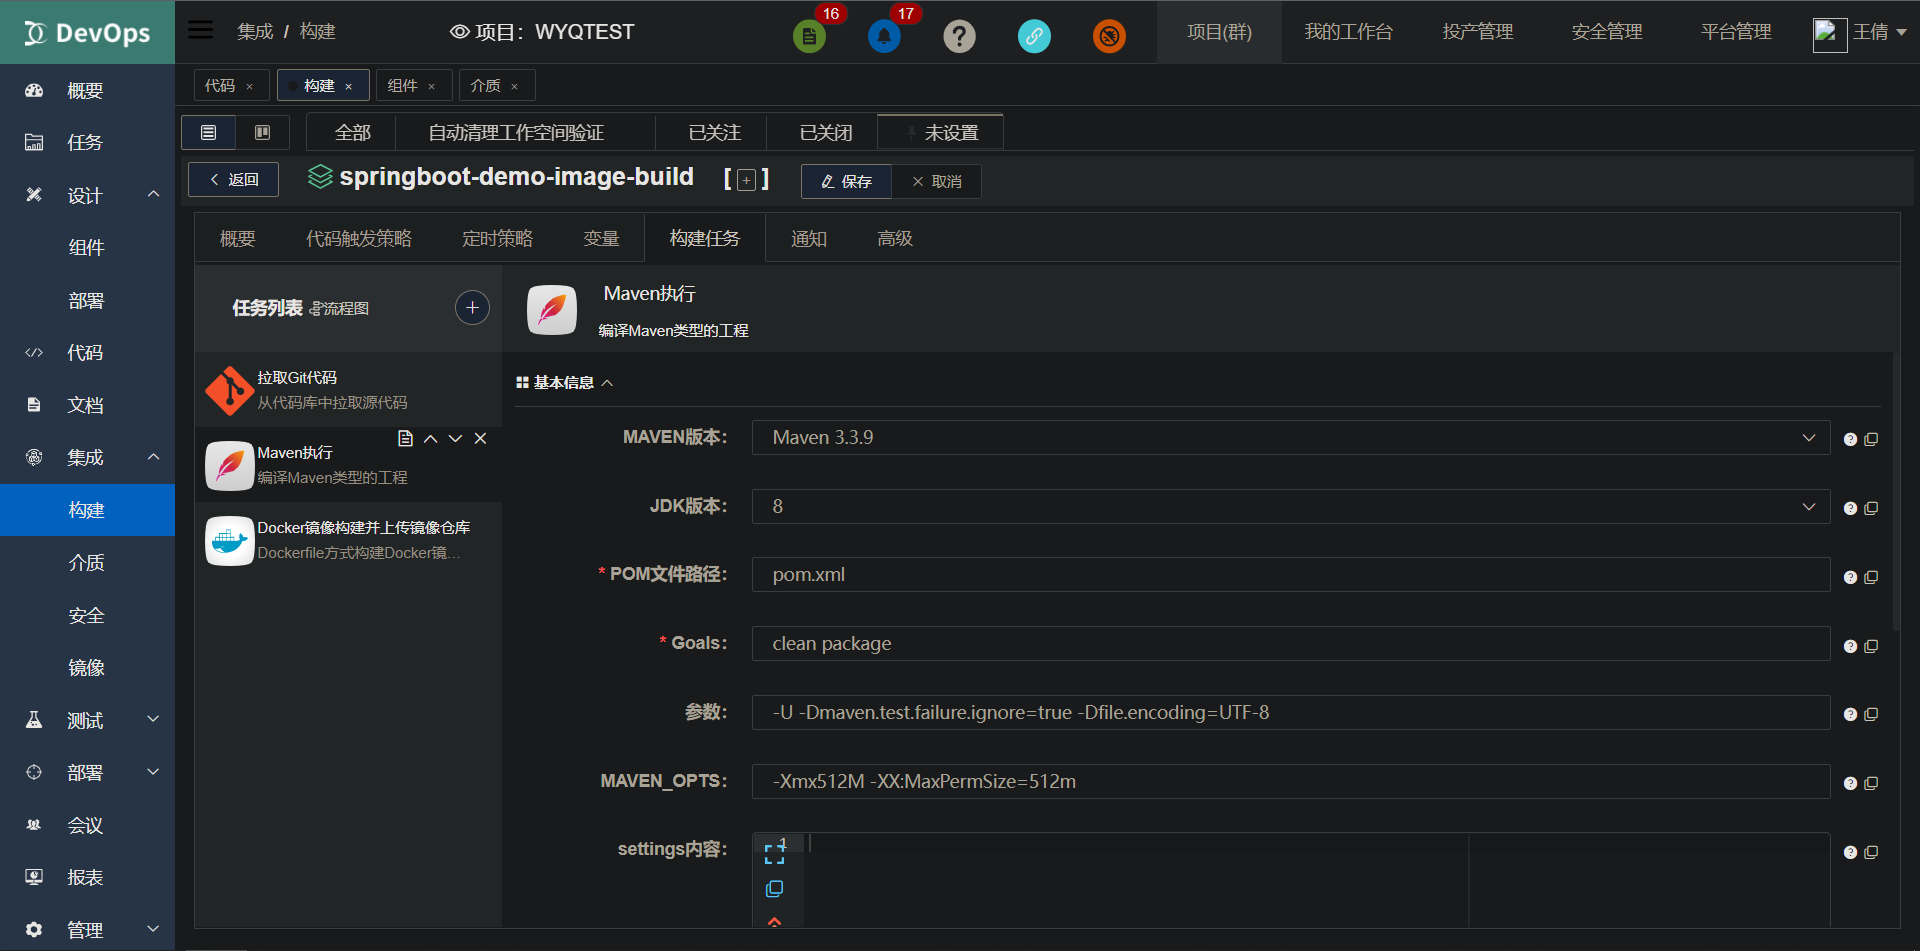Collapse the 基本信息 section

pyautogui.click(x=608, y=382)
